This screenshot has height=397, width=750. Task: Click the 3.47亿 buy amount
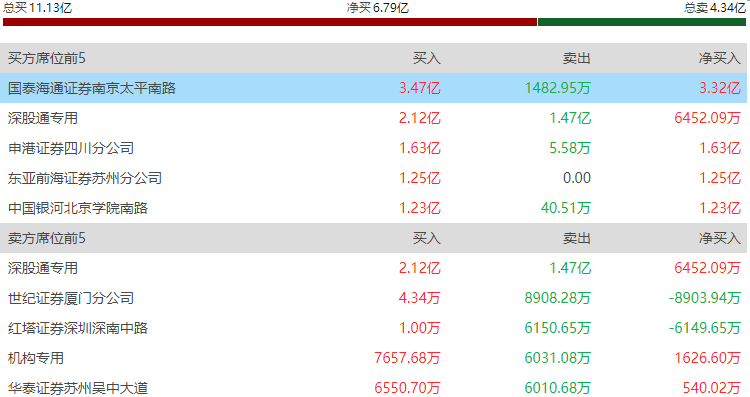point(419,88)
